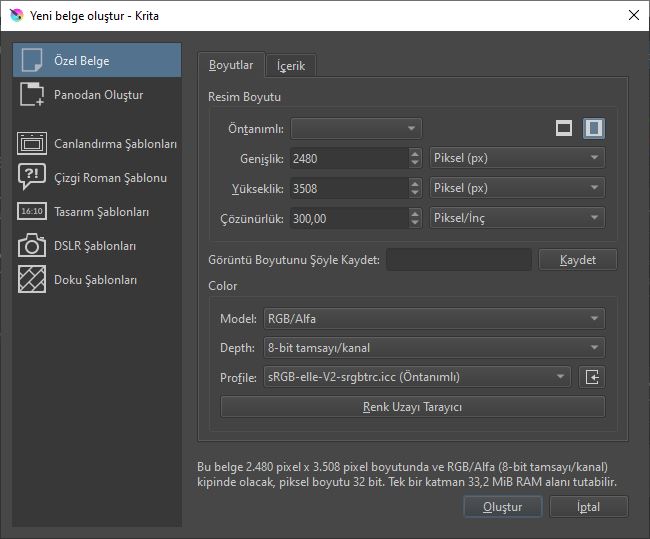Image resolution: width=650 pixels, height=539 pixels.
Task: Open the Doku Şablonları label in the sidebar
Action: 95,280
